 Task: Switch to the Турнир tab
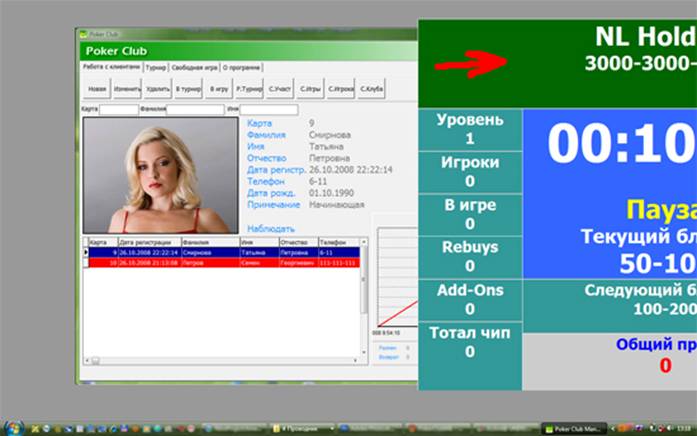[155, 67]
